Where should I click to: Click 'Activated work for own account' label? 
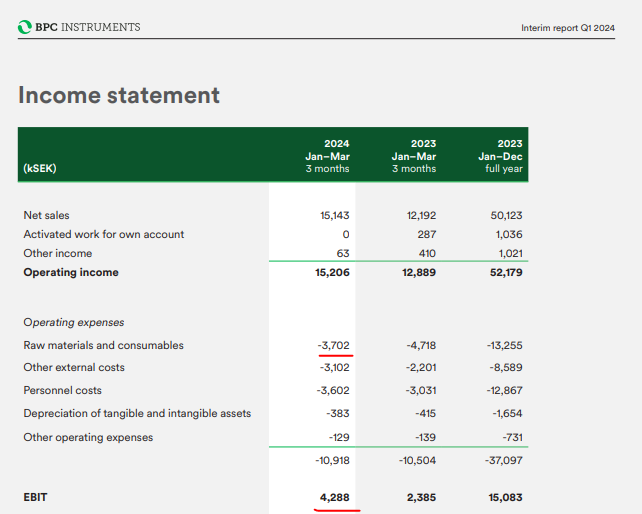click(x=104, y=234)
